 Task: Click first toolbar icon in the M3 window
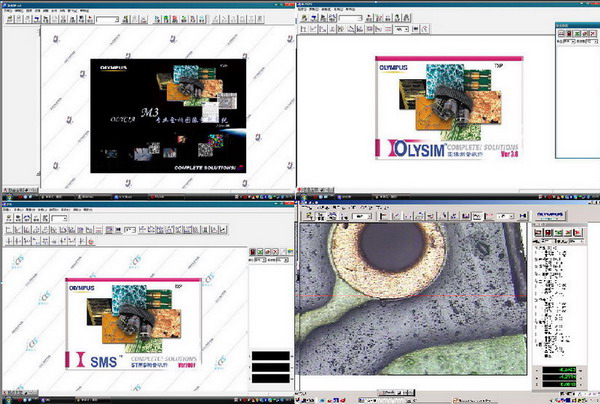(8, 19)
